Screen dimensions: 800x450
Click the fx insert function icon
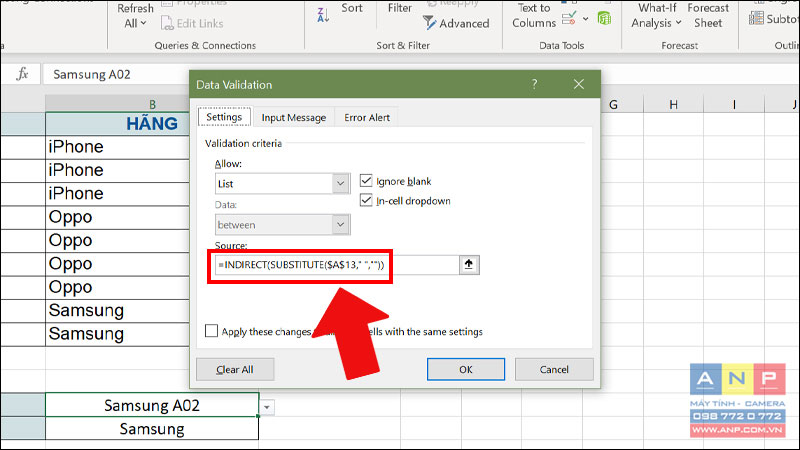[22, 74]
